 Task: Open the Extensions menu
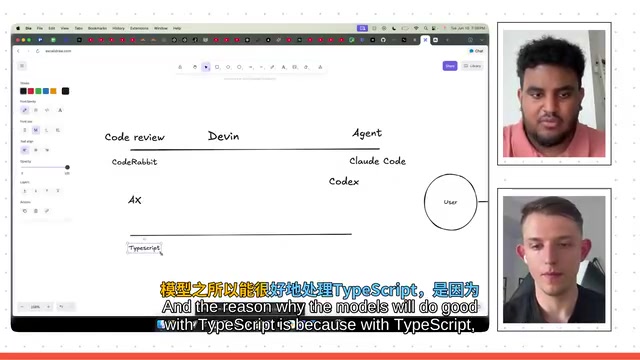point(139,28)
